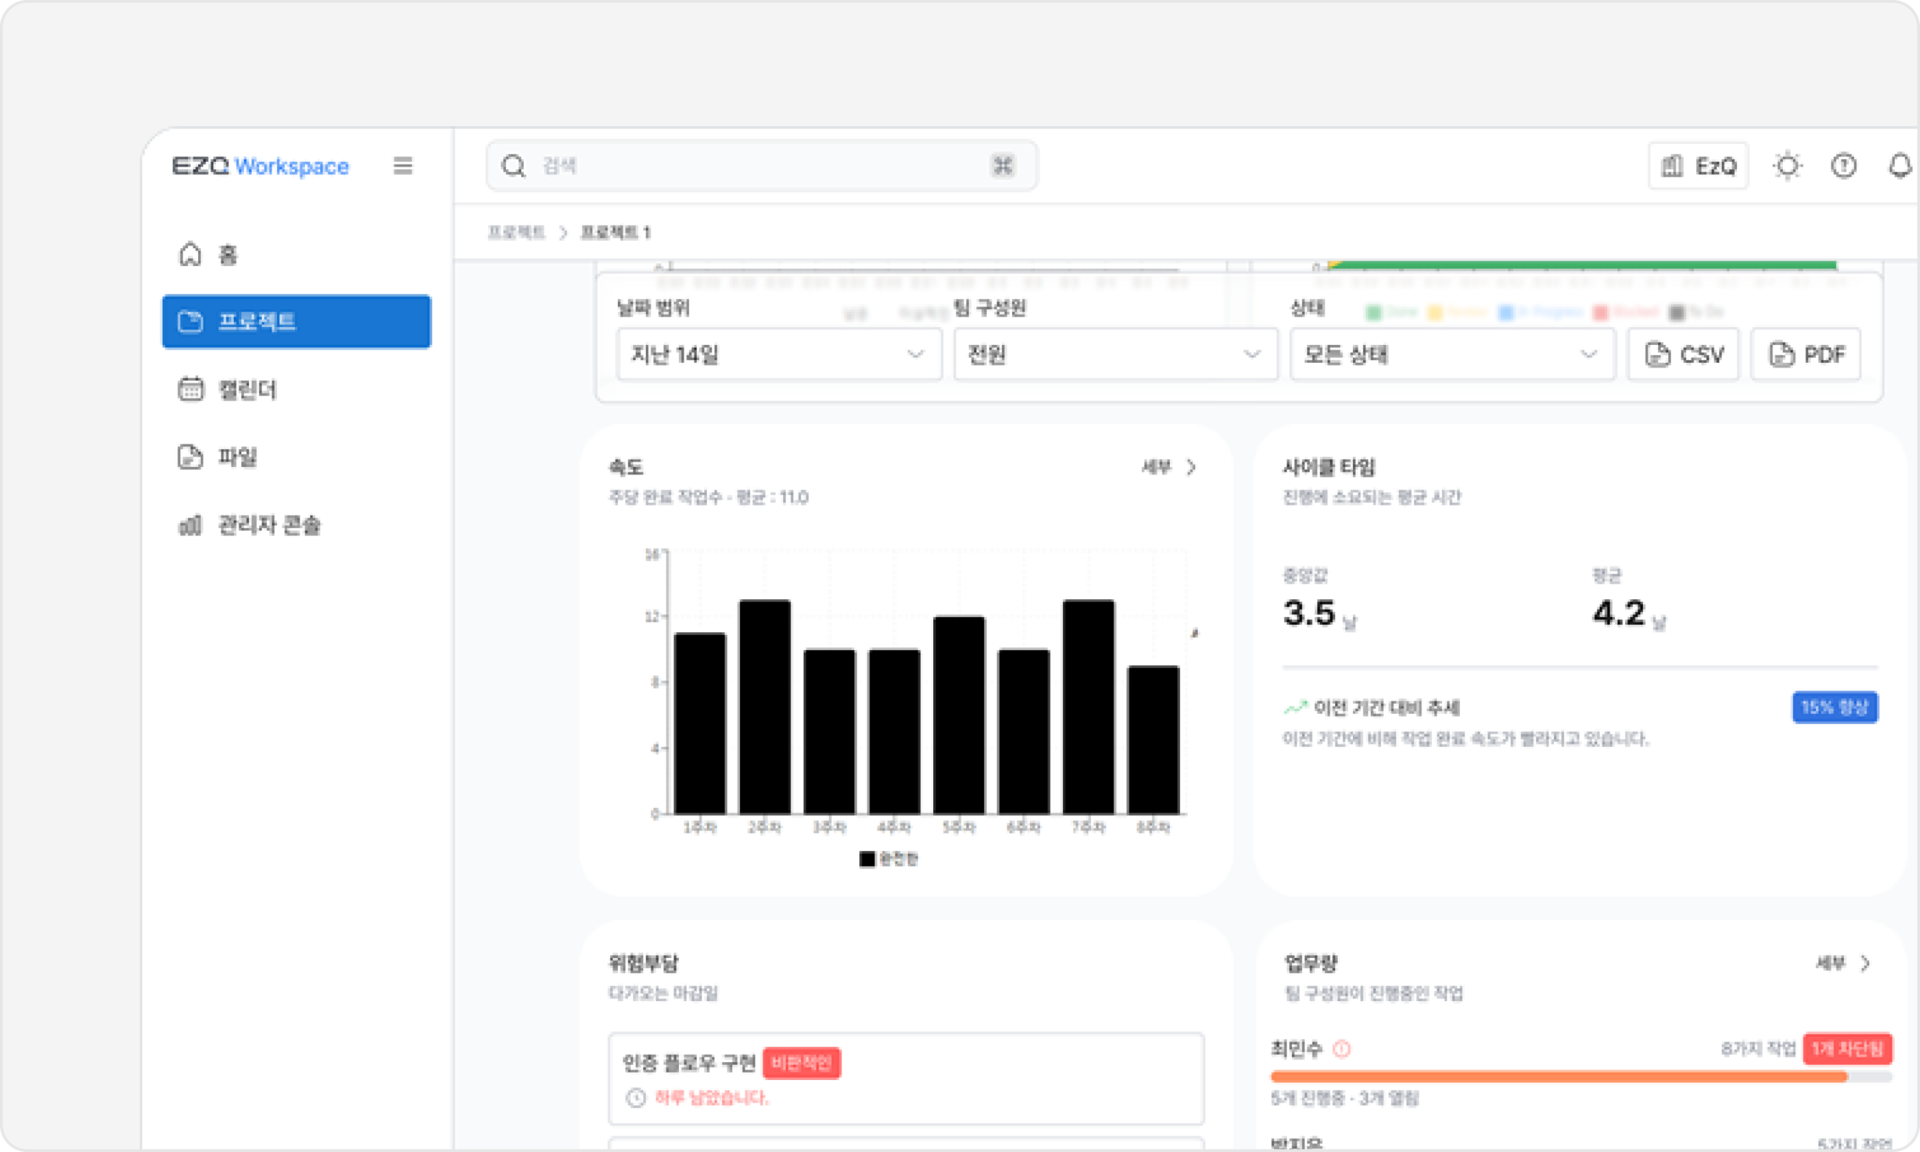The image size is (1920, 1152).
Task: Click the 최민수 warning info icon
Action: click(1342, 1049)
